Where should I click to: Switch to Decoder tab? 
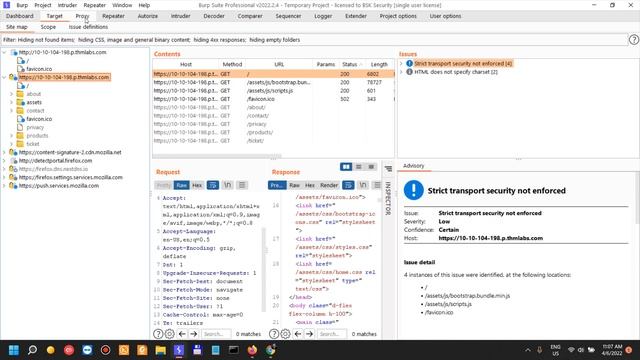[214, 16]
